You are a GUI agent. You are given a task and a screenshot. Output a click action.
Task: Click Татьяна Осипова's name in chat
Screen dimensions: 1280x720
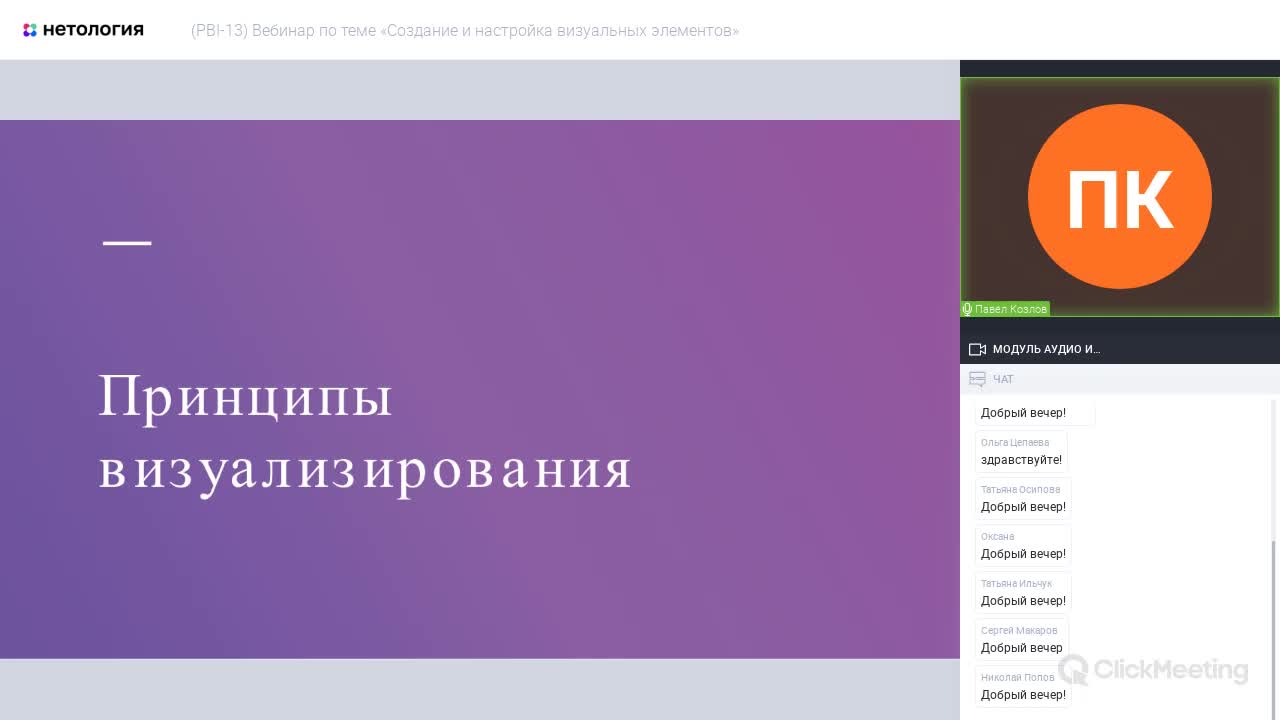tap(1019, 490)
